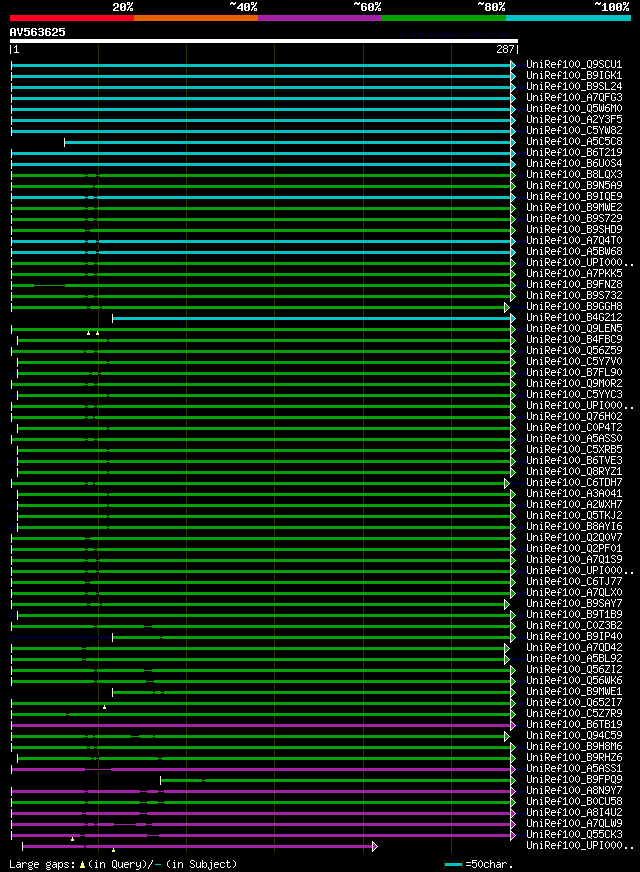Image resolution: width=640 pixels, height=872 pixels.
Task: Select the UniRef100_B4G212 label
Action: (x=574, y=318)
